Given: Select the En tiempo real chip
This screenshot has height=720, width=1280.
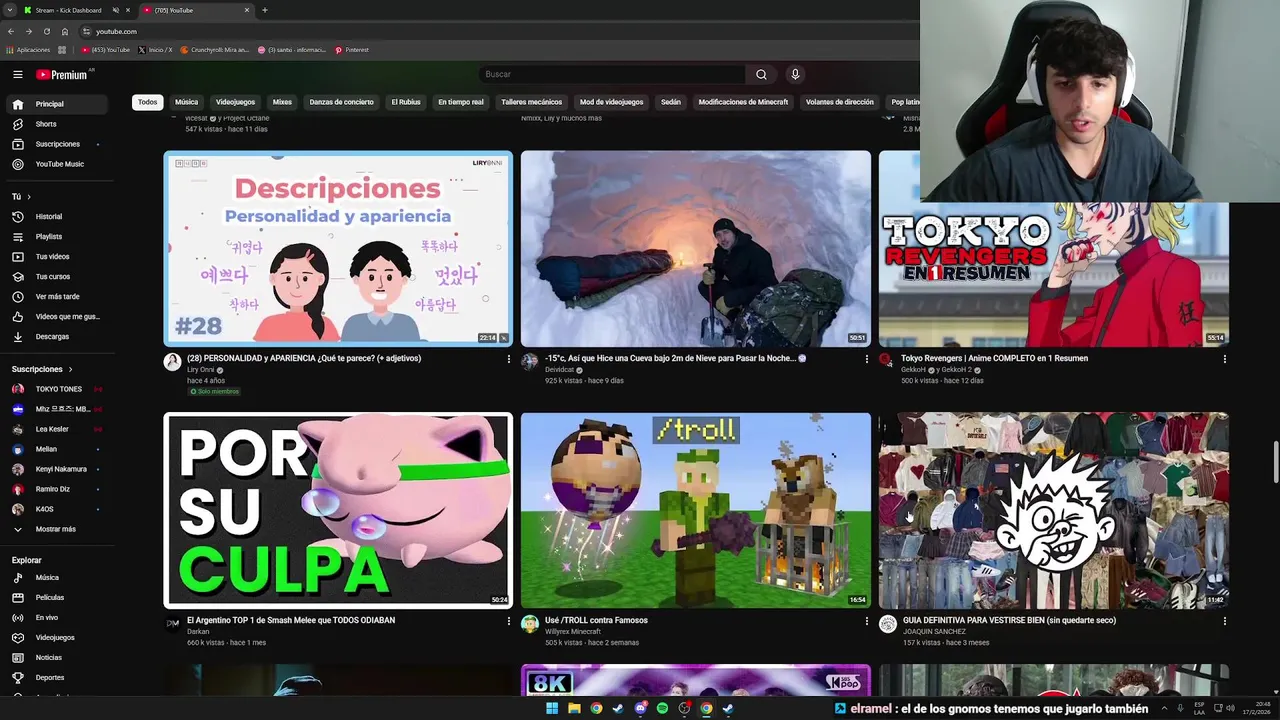Looking at the screenshot, I should click(x=461, y=102).
